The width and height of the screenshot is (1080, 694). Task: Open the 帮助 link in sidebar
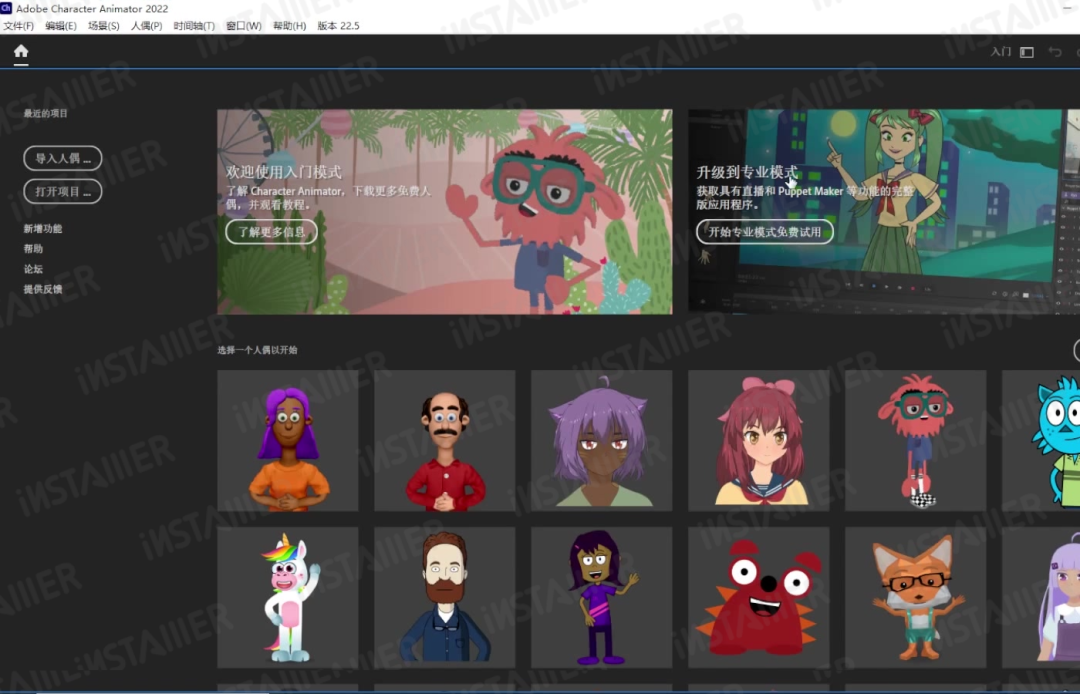coord(33,249)
